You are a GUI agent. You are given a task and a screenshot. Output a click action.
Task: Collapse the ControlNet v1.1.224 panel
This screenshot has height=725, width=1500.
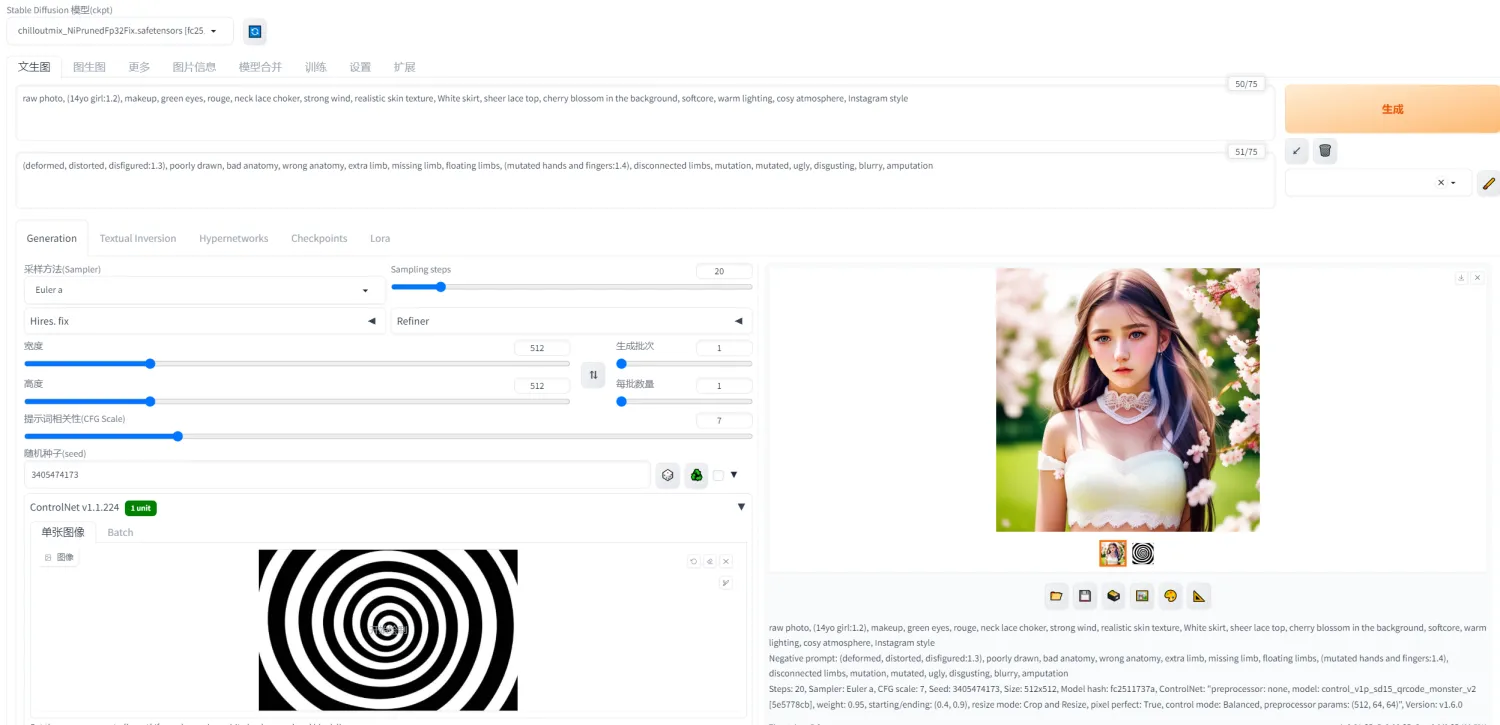click(741, 507)
